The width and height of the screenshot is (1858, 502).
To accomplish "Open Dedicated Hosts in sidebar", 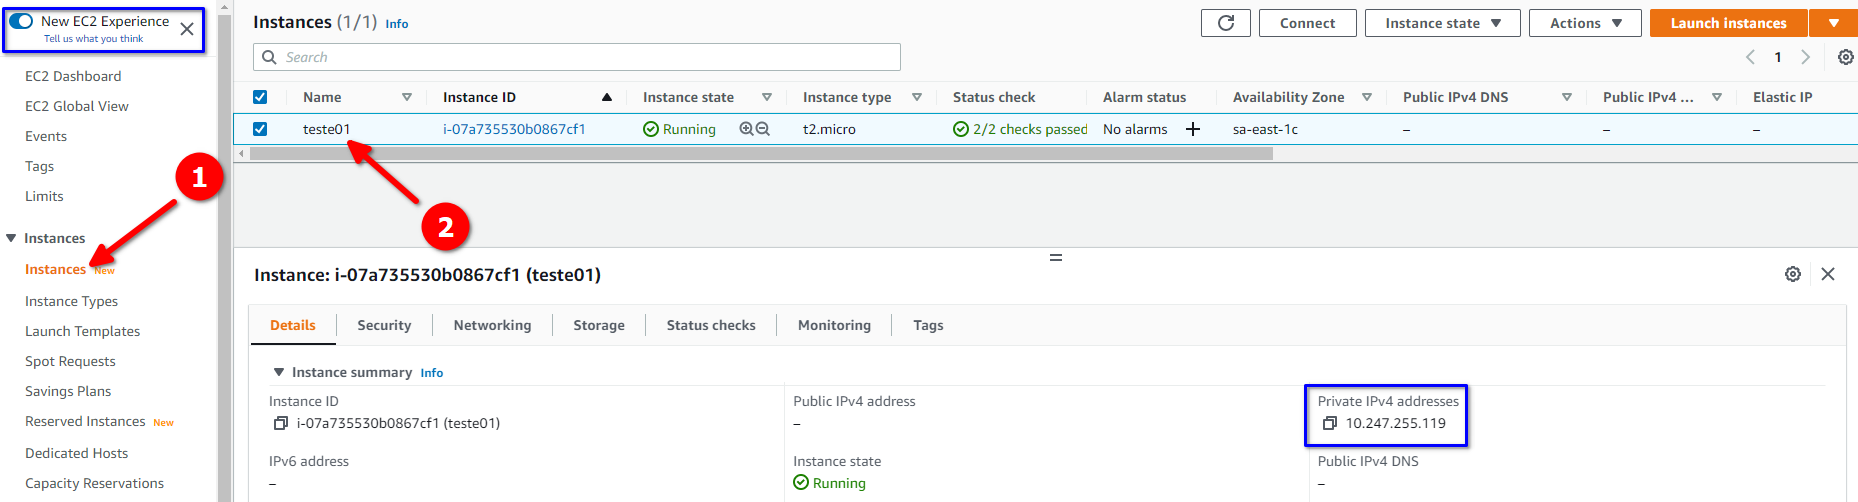I will 76,453.
